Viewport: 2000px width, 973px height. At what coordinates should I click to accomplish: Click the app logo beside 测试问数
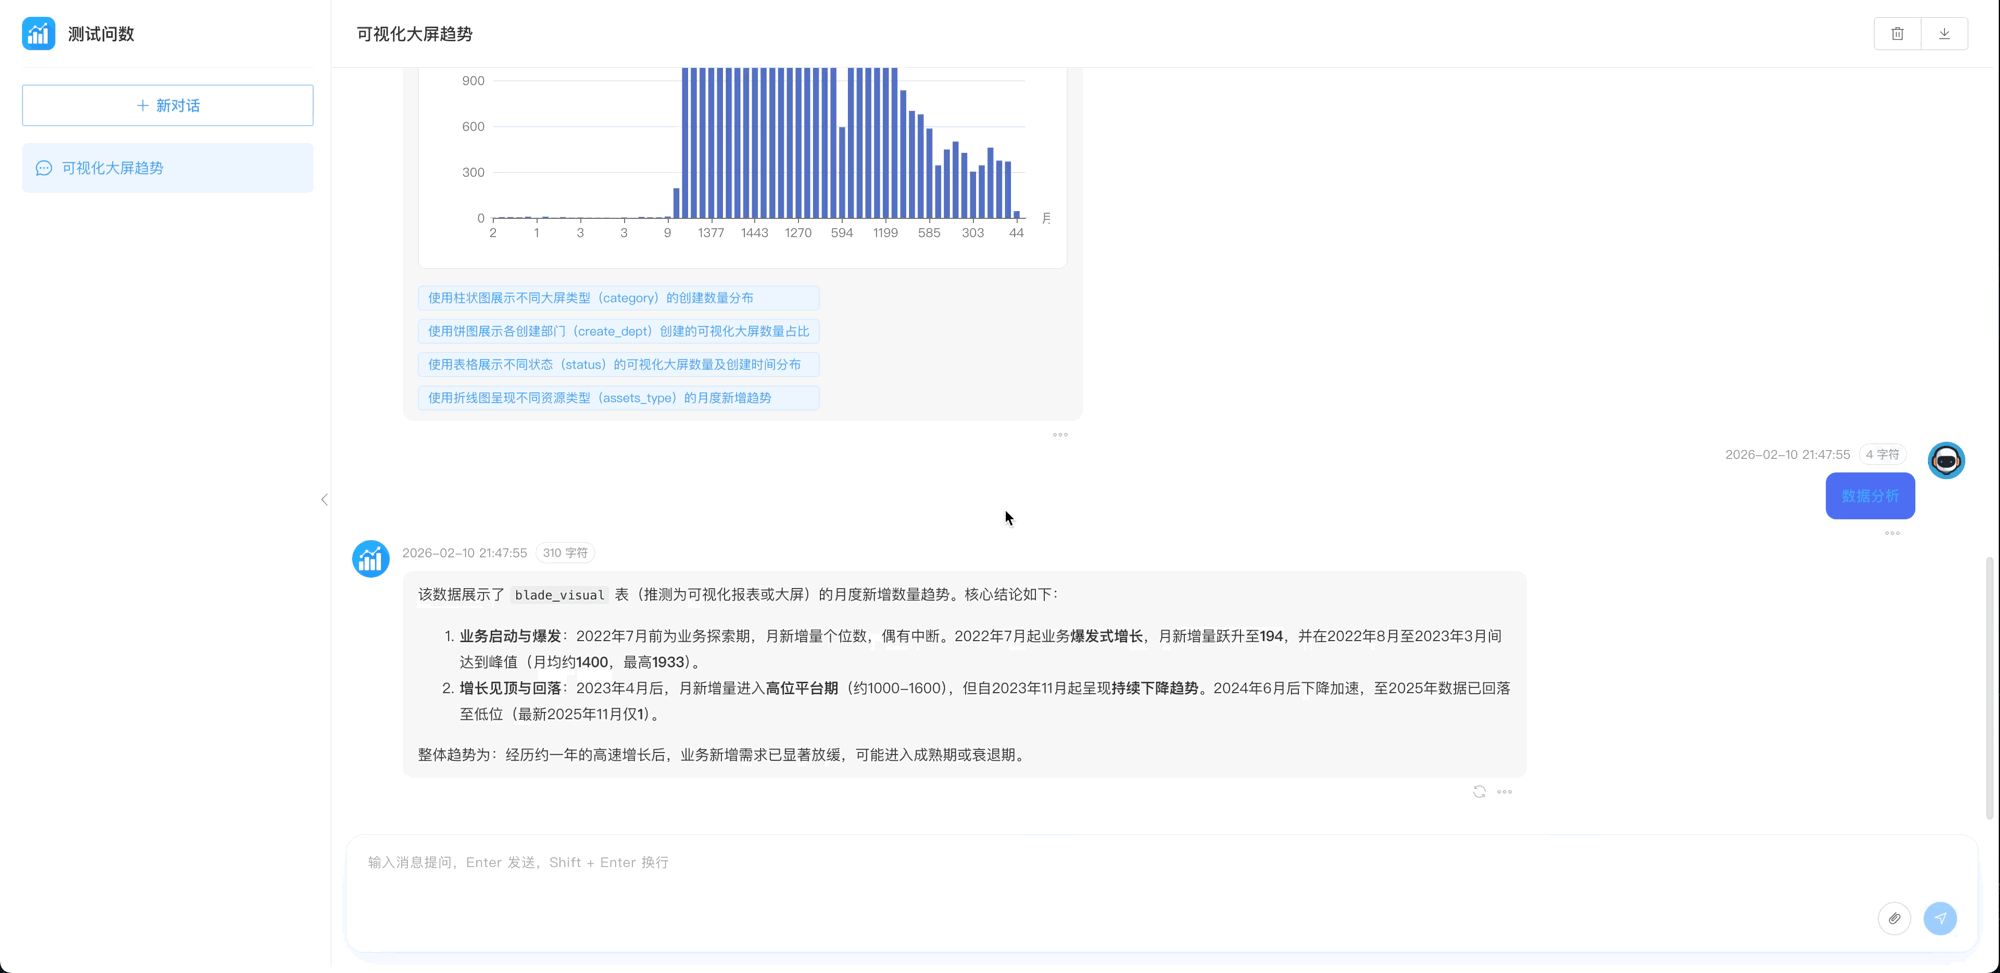(x=39, y=34)
